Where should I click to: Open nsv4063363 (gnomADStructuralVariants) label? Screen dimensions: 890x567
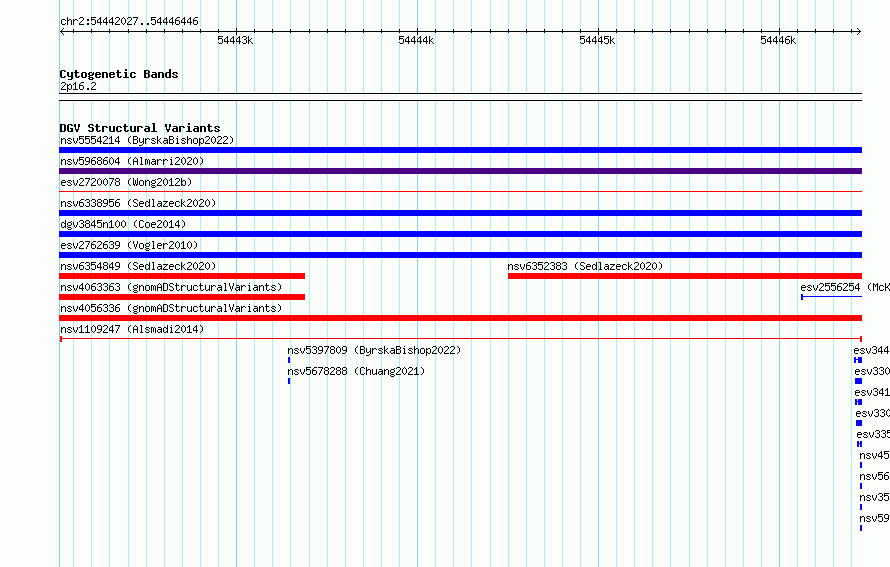(171, 287)
